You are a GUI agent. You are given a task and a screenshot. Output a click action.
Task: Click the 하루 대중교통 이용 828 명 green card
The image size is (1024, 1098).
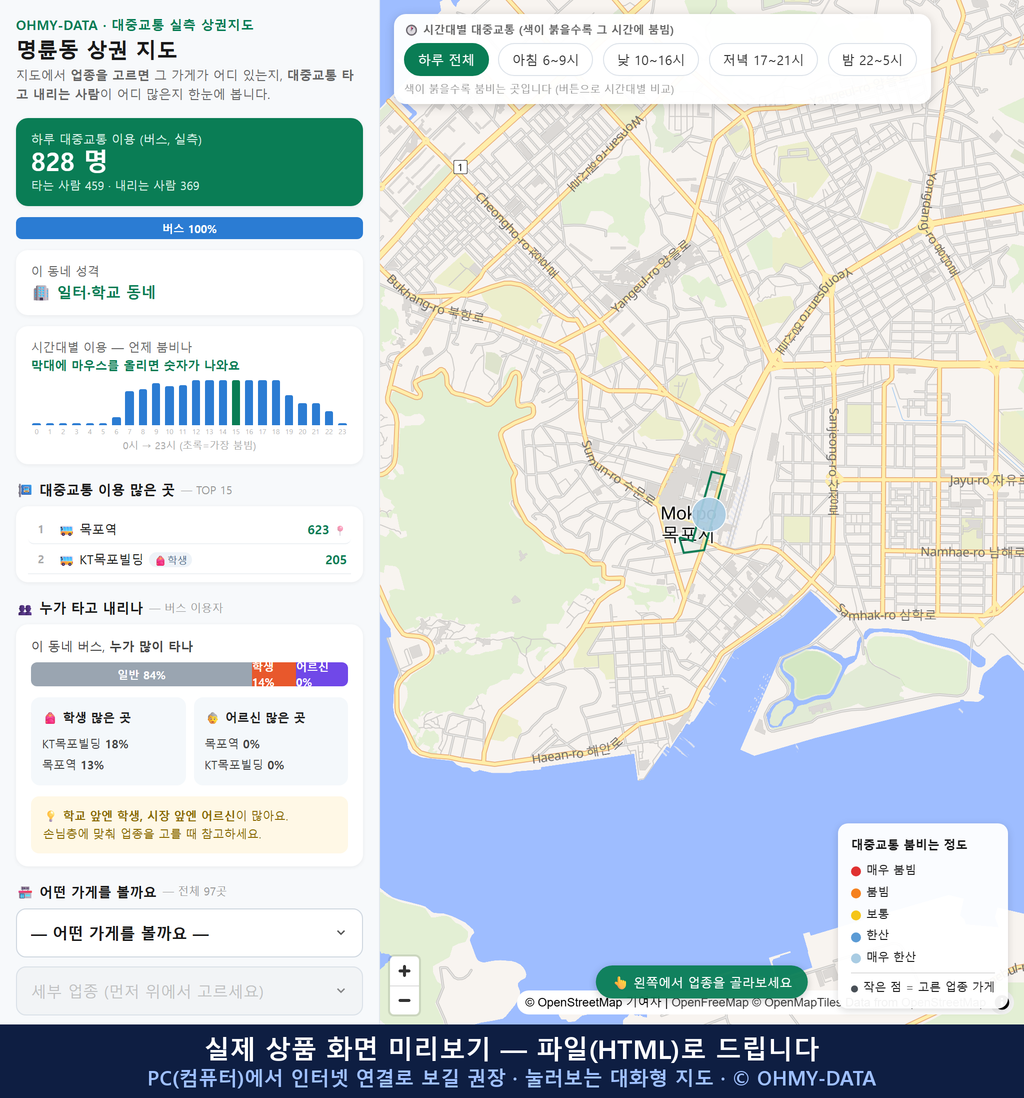(x=189, y=162)
